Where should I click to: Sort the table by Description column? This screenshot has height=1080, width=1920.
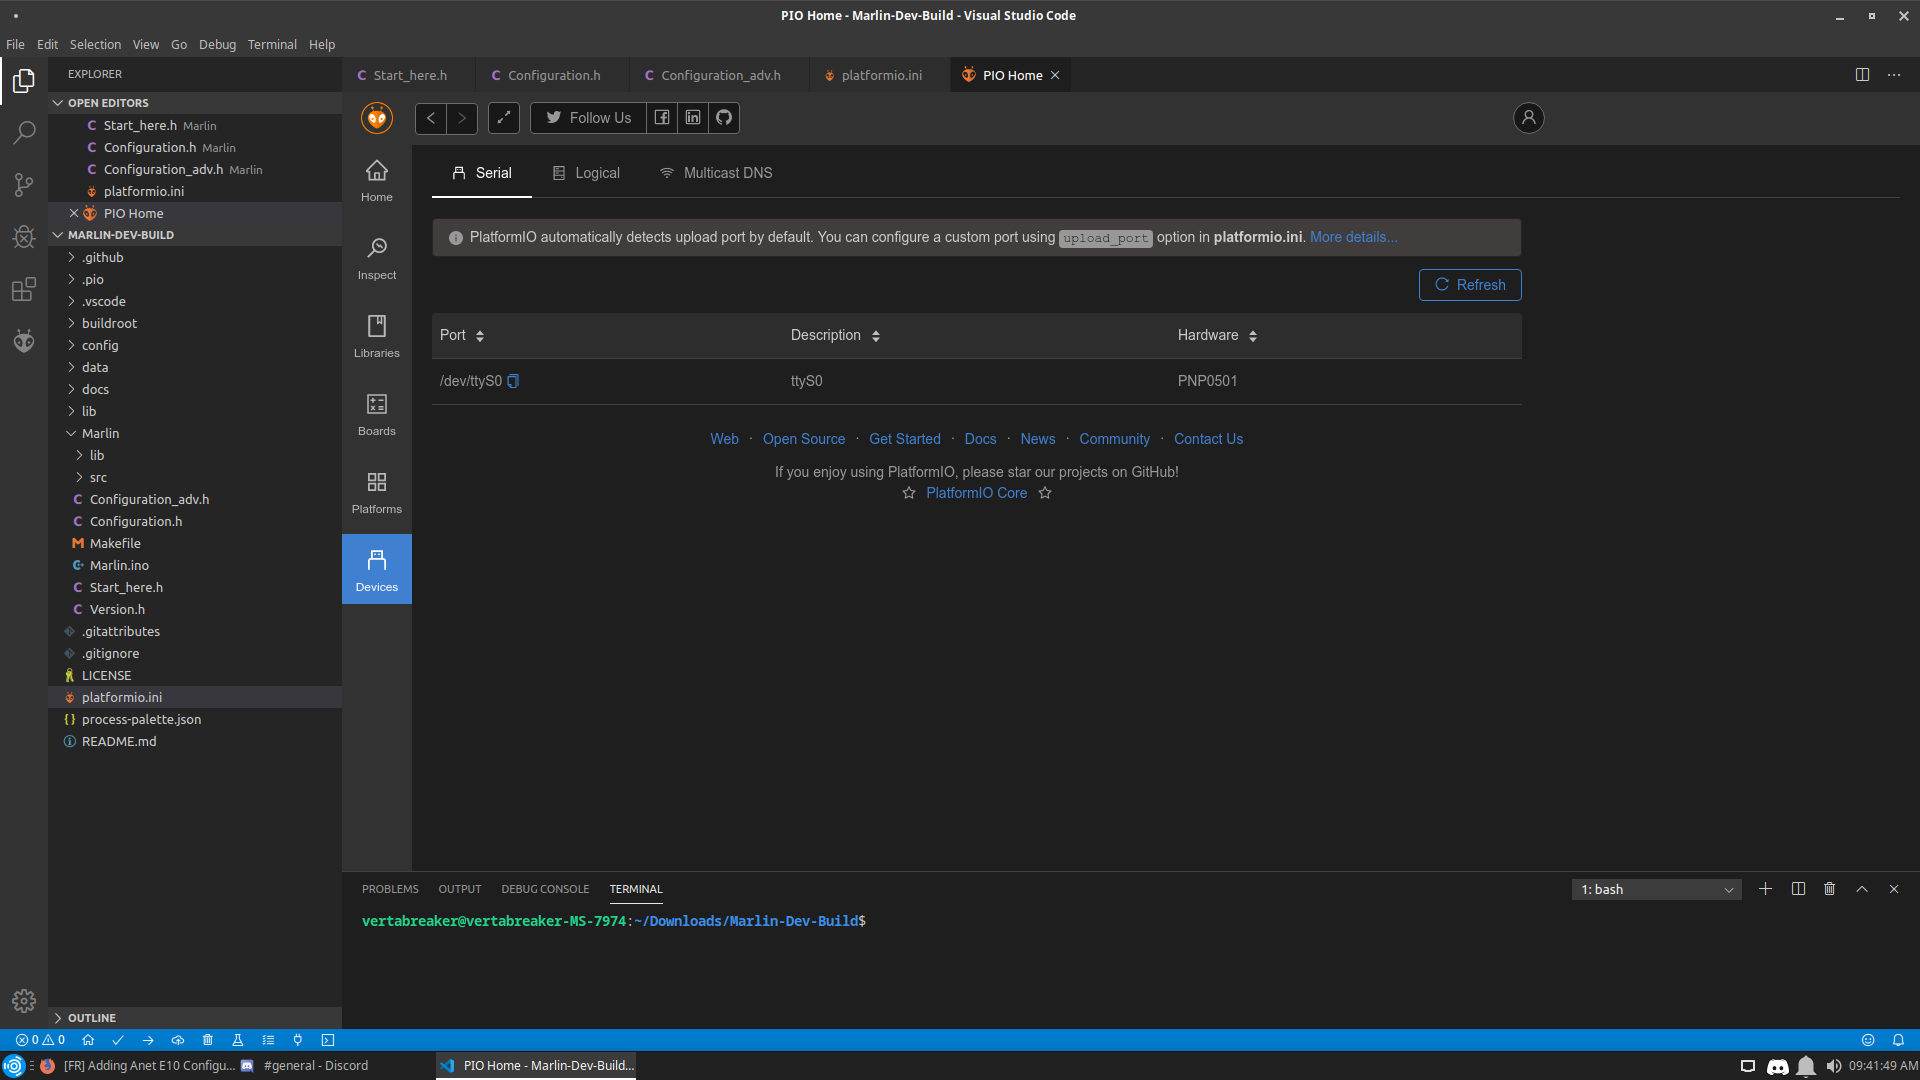click(876, 336)
